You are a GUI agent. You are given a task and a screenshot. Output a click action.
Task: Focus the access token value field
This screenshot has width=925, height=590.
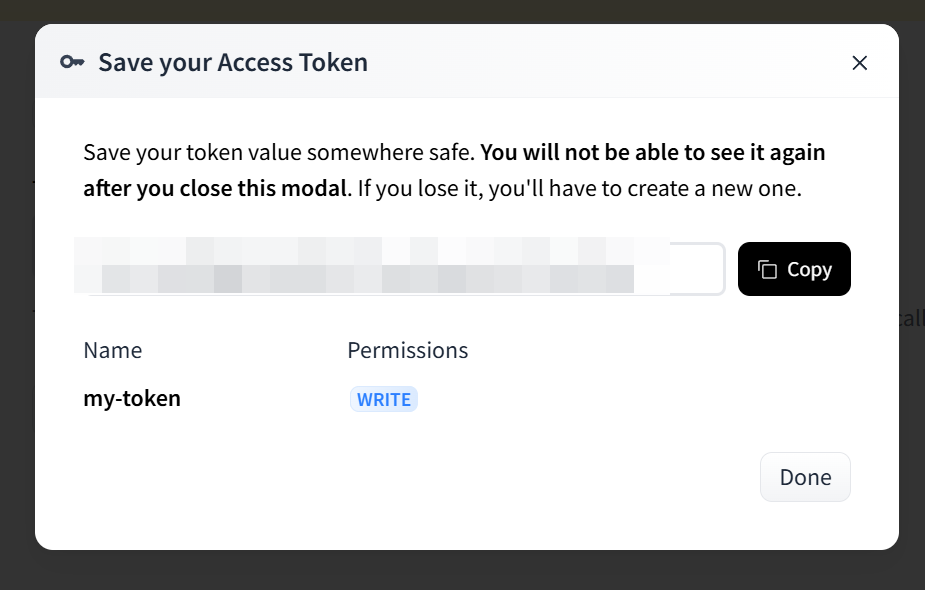[x=400, y=269]
